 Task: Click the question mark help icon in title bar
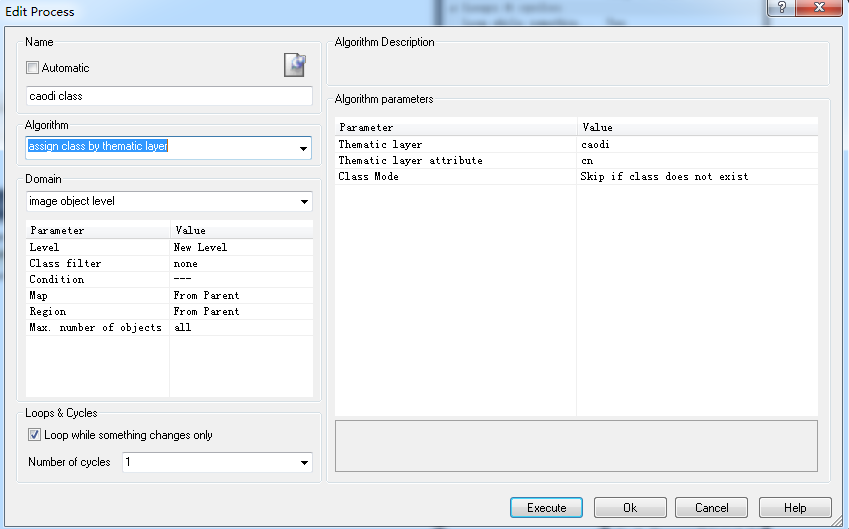pyautogui.click(x=782, y=7)
